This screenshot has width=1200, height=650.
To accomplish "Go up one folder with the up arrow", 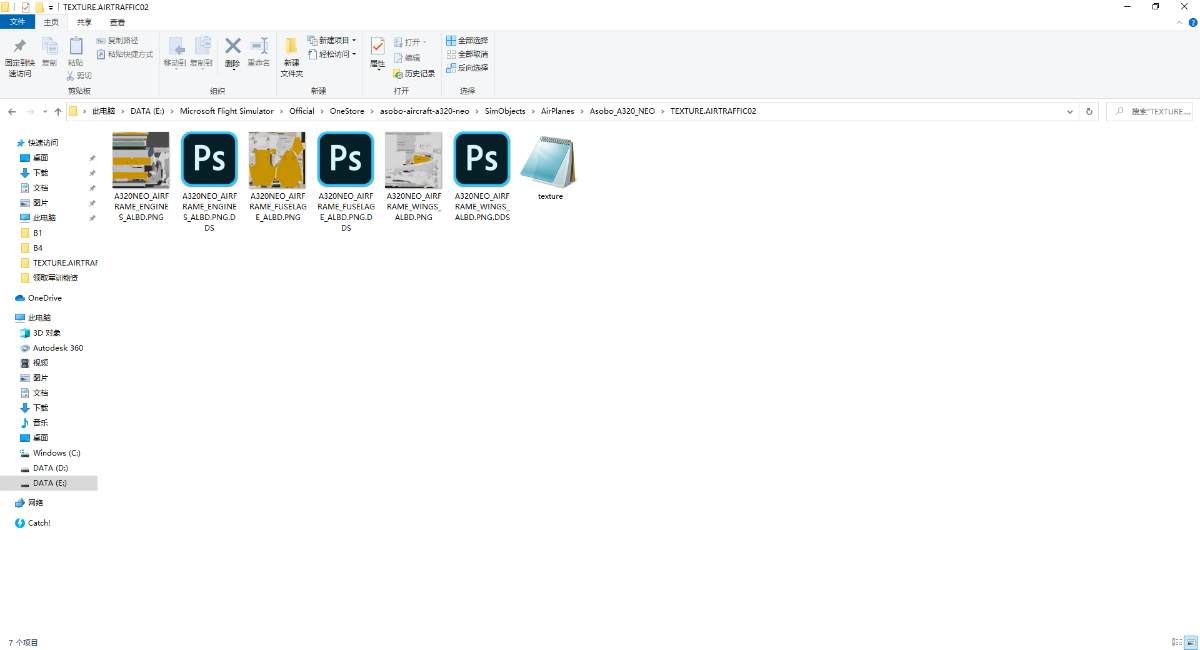I will 58,111.
